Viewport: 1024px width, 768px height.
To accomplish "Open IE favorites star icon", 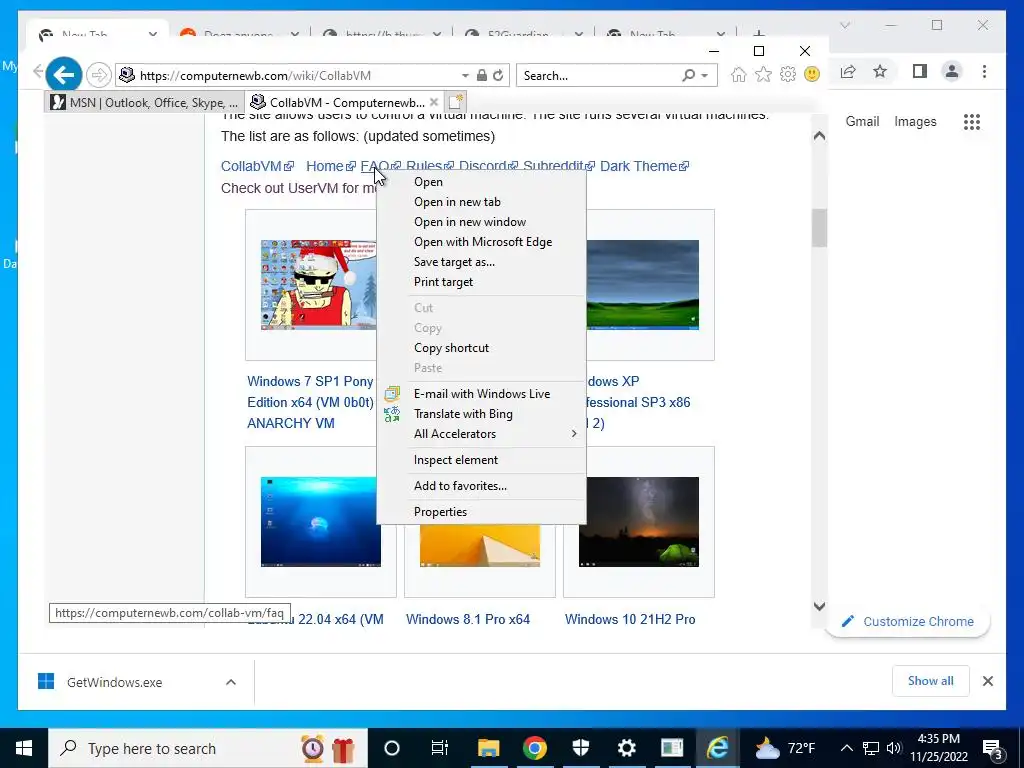I will 763,74.
